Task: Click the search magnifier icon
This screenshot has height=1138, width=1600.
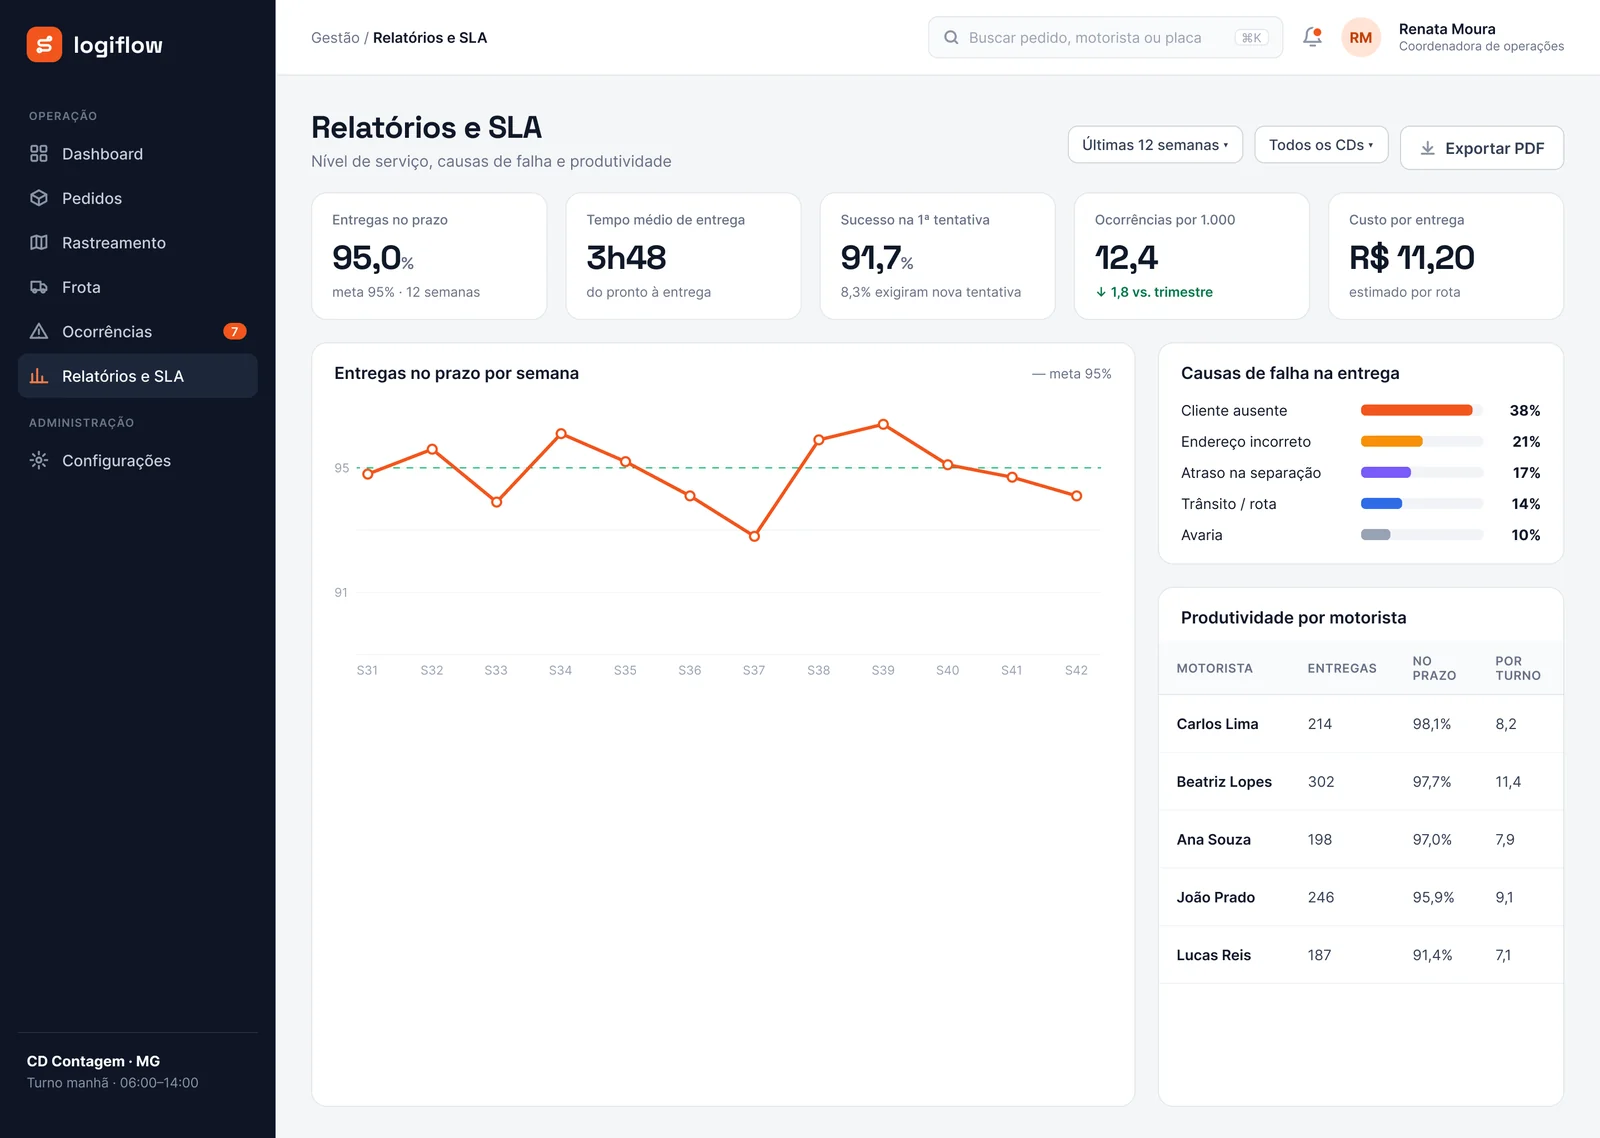Action: (951, 37)
